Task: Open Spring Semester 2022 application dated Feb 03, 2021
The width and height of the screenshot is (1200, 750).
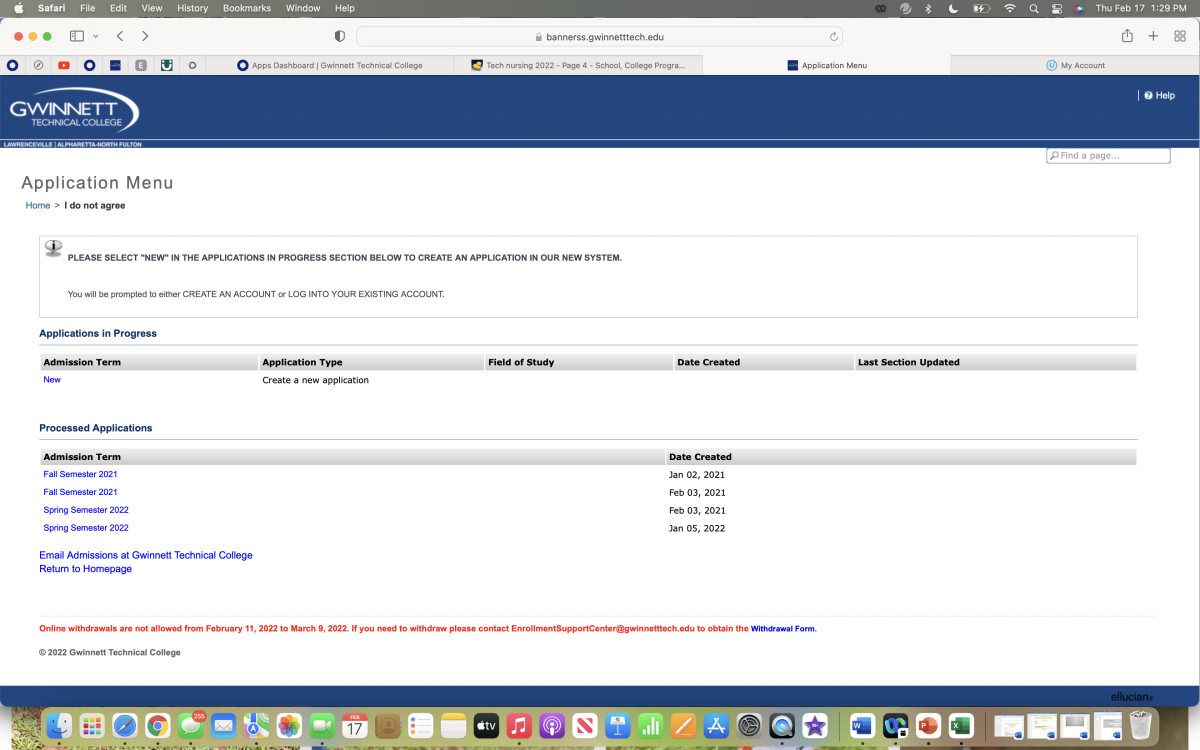Action: (x=86, y=510)
